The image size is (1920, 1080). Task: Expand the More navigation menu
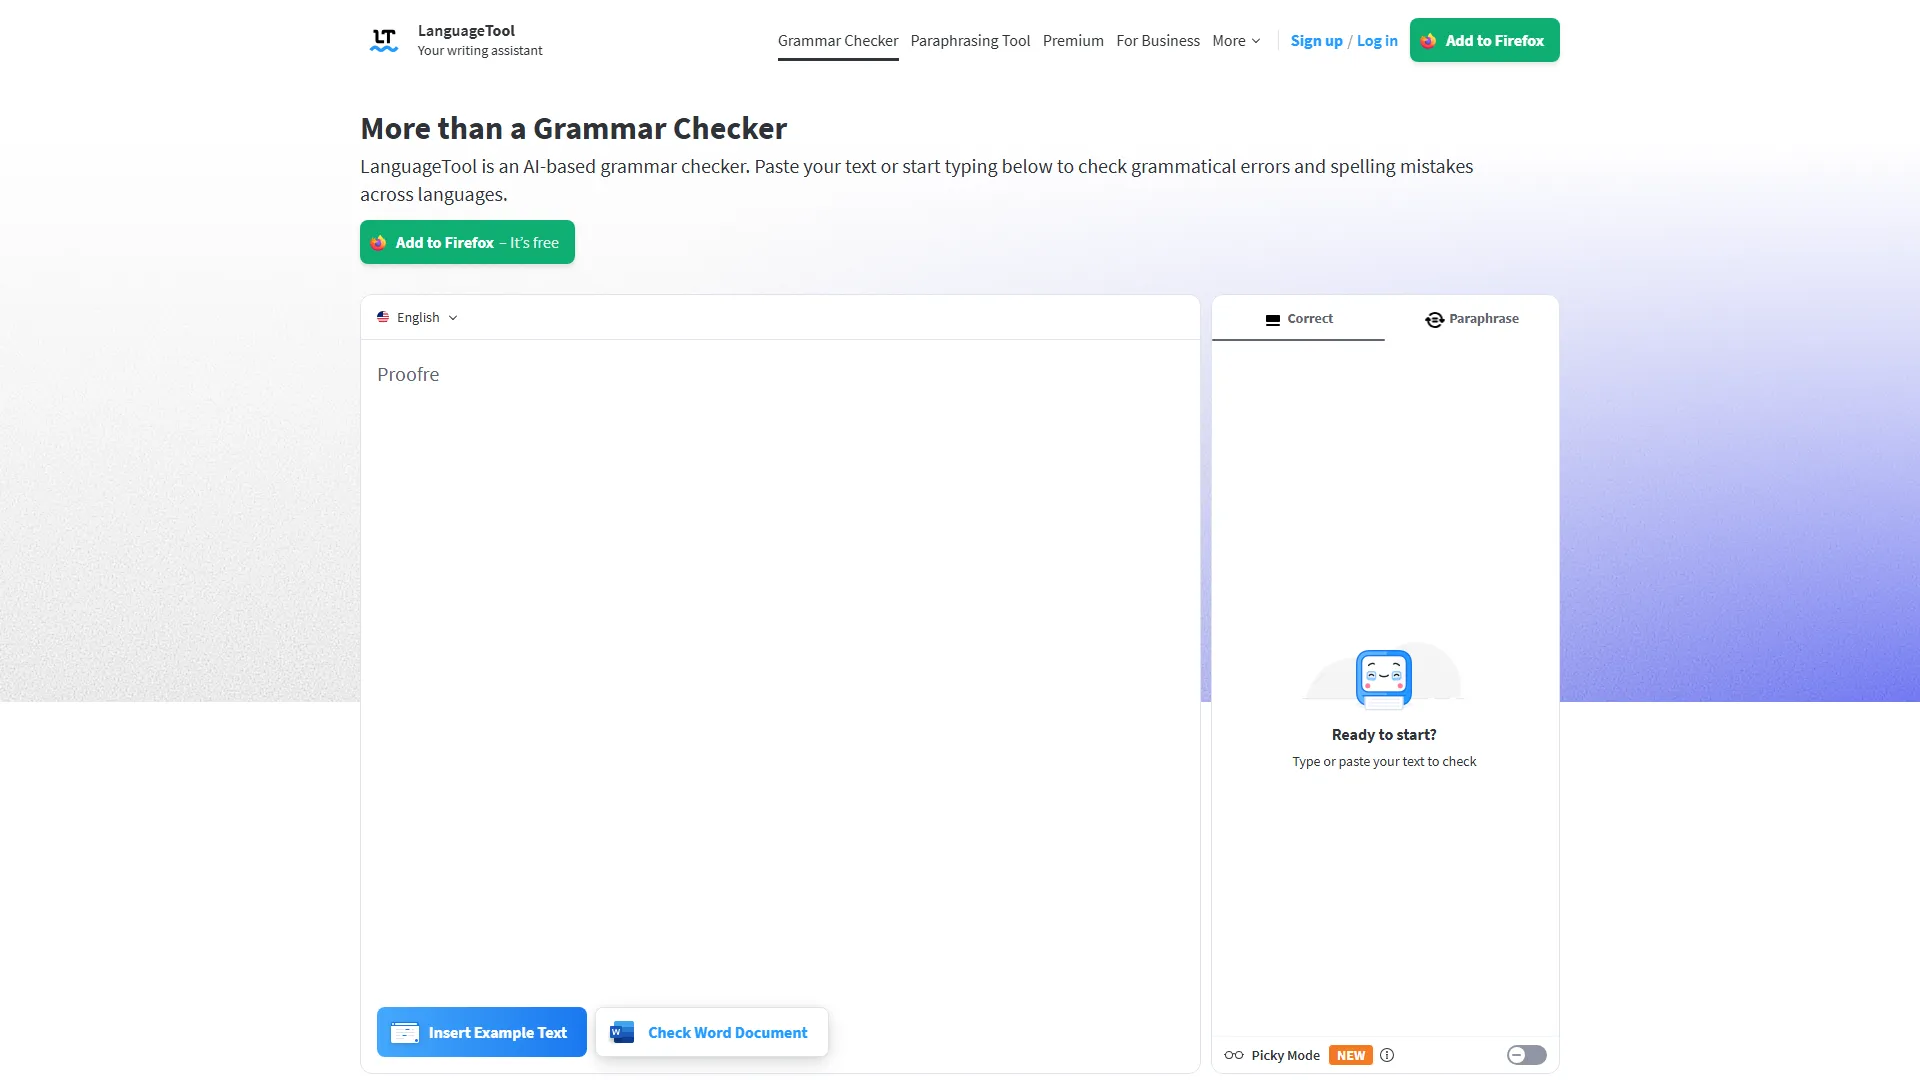[1236, 40]
